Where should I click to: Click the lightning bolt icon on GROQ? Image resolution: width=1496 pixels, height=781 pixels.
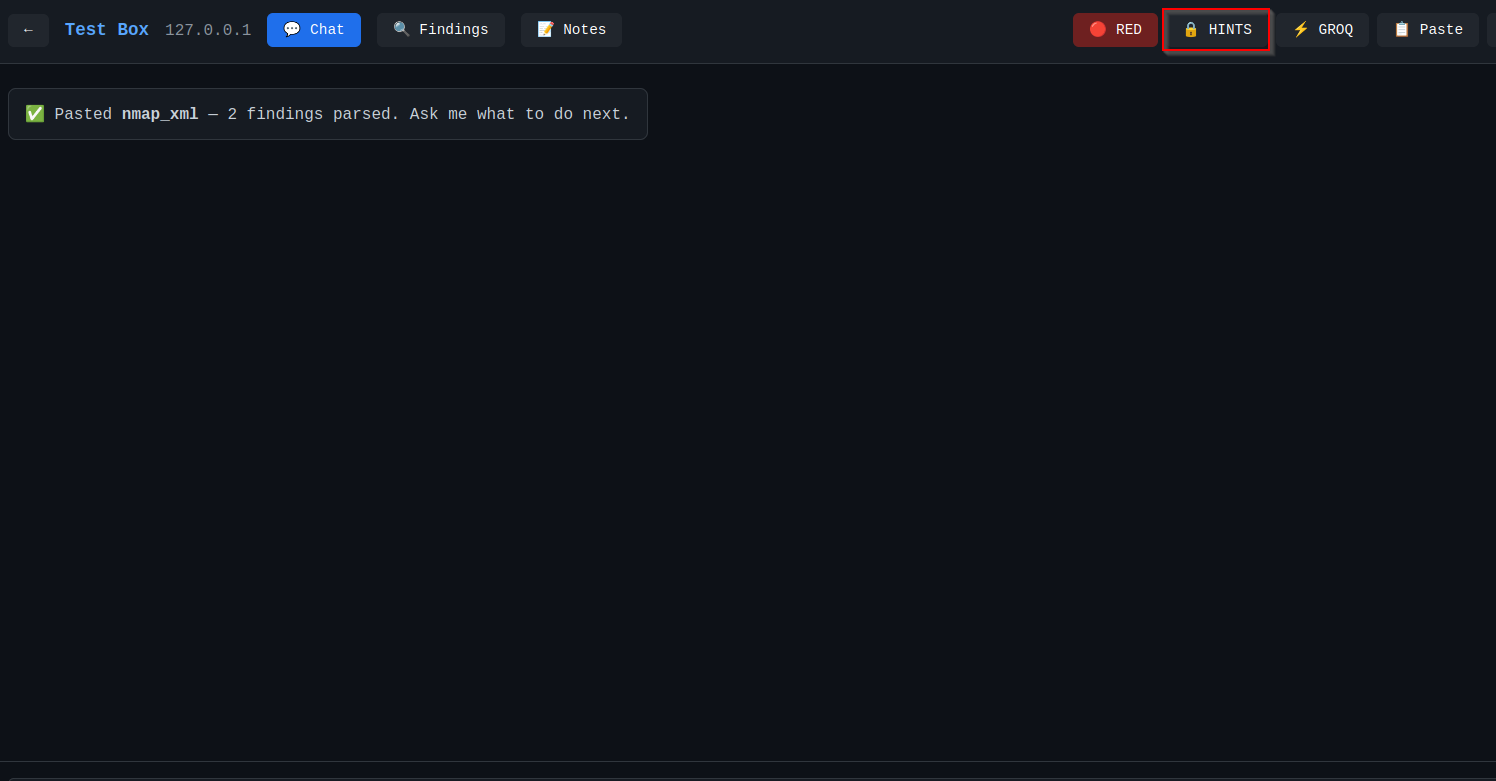1301,30
